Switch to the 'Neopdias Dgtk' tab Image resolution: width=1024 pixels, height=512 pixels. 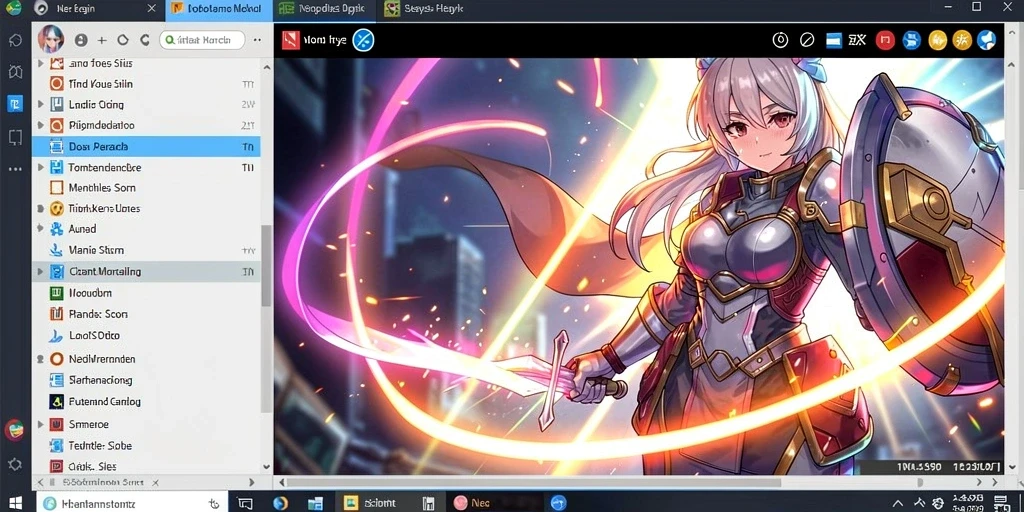pyautogui.click(x=324, y=8)
